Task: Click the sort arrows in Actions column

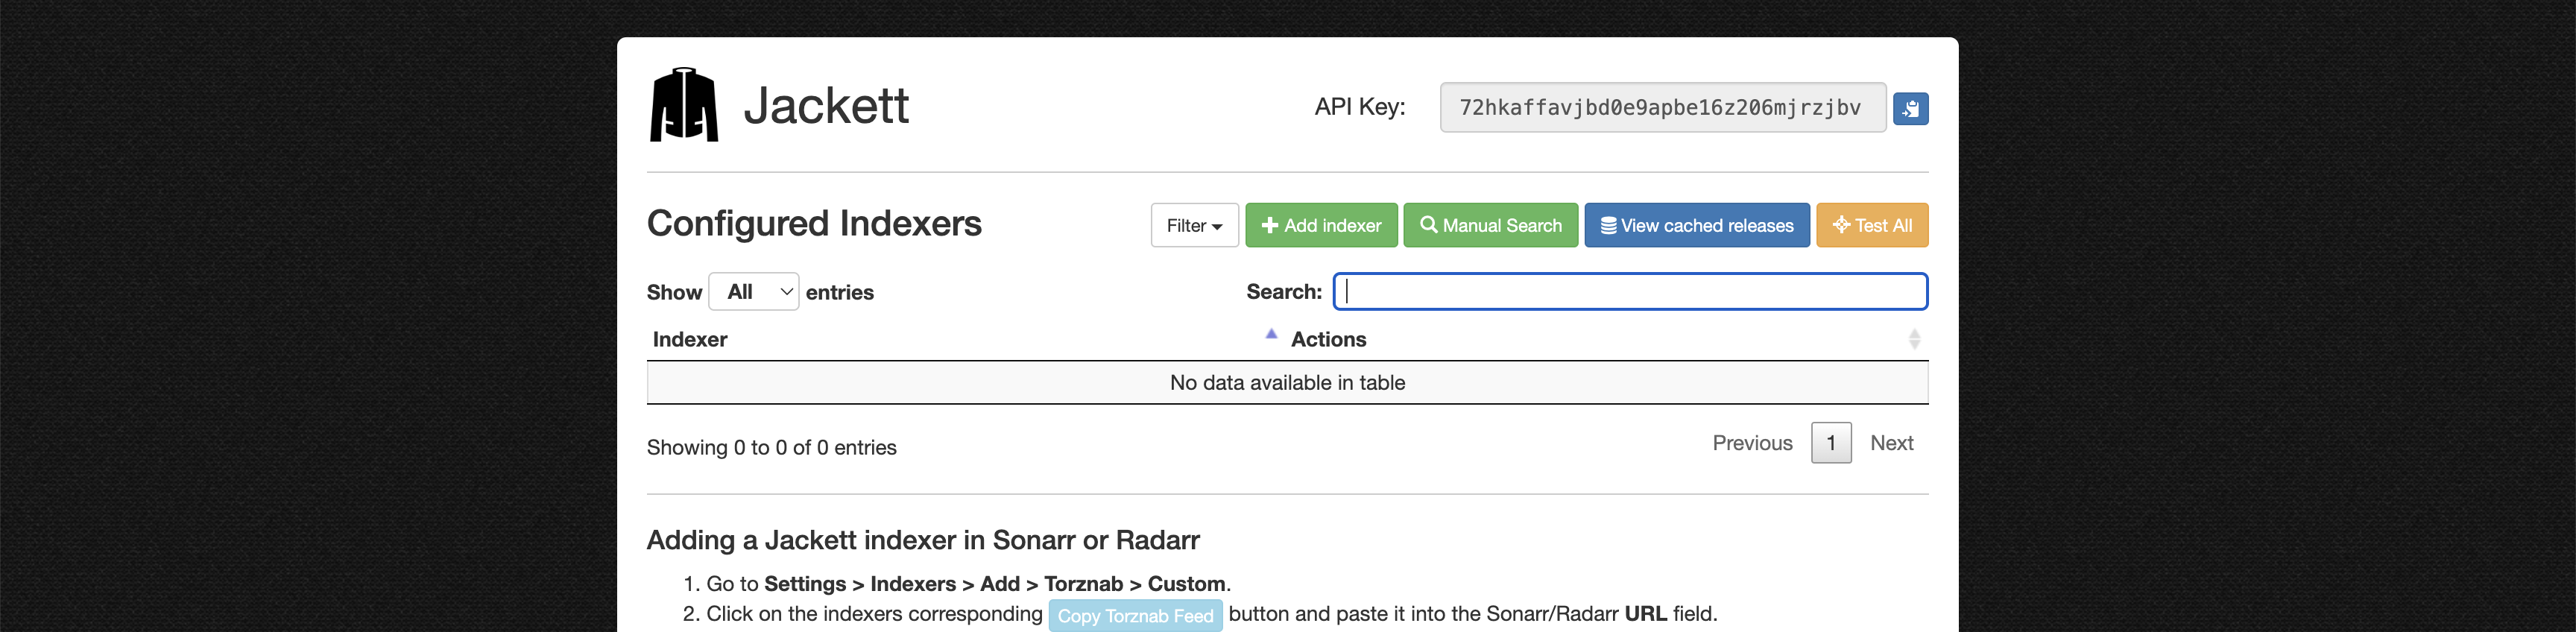Action: point(1914,339)
